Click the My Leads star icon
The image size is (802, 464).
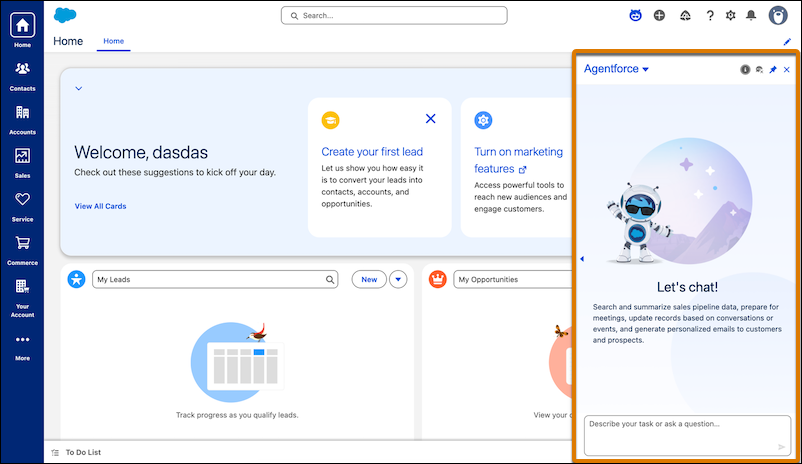(x=77, y=279)
